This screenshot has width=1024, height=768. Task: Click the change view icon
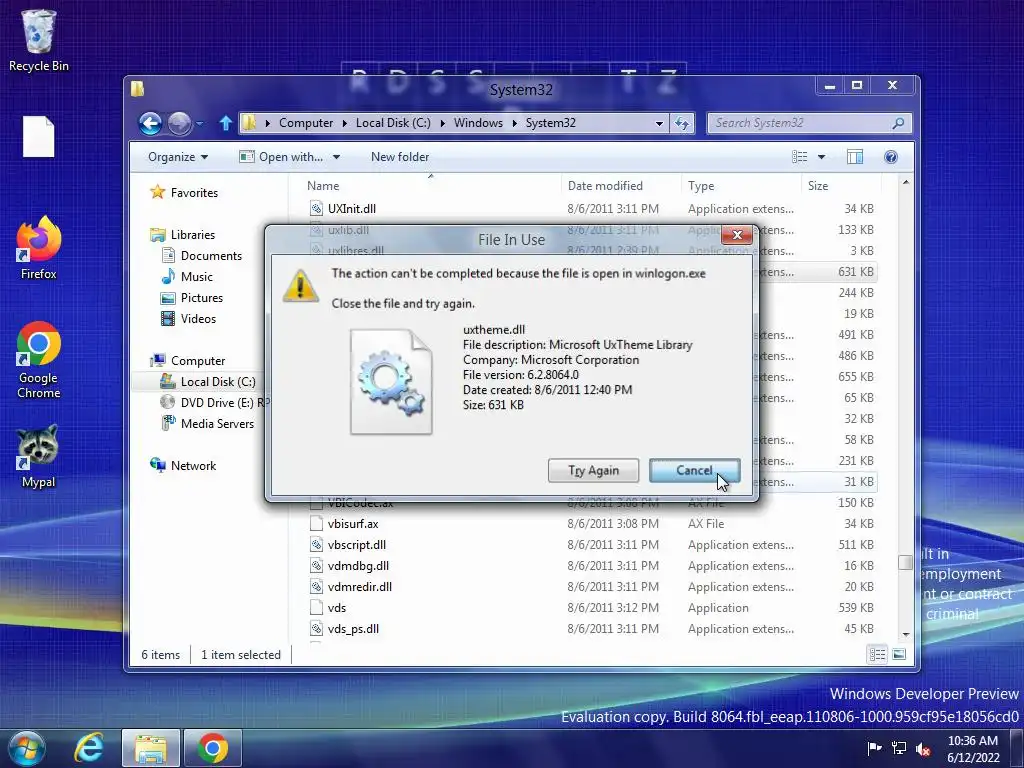tap(799, 157)
